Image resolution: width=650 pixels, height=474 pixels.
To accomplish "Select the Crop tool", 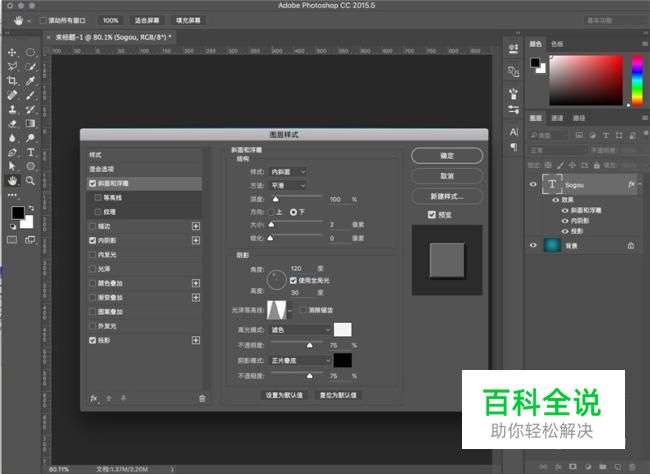I will pyautogui.click(x=12, y=80).
